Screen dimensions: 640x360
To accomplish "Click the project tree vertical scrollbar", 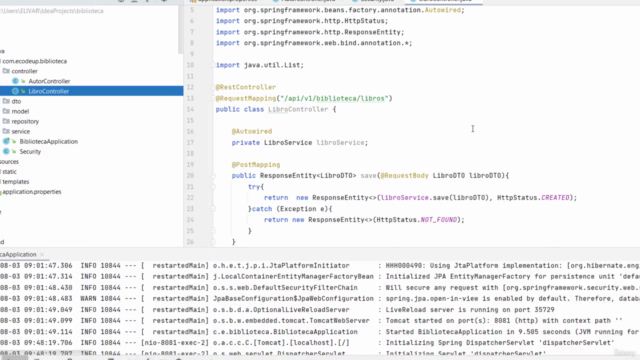I will 181,29.
